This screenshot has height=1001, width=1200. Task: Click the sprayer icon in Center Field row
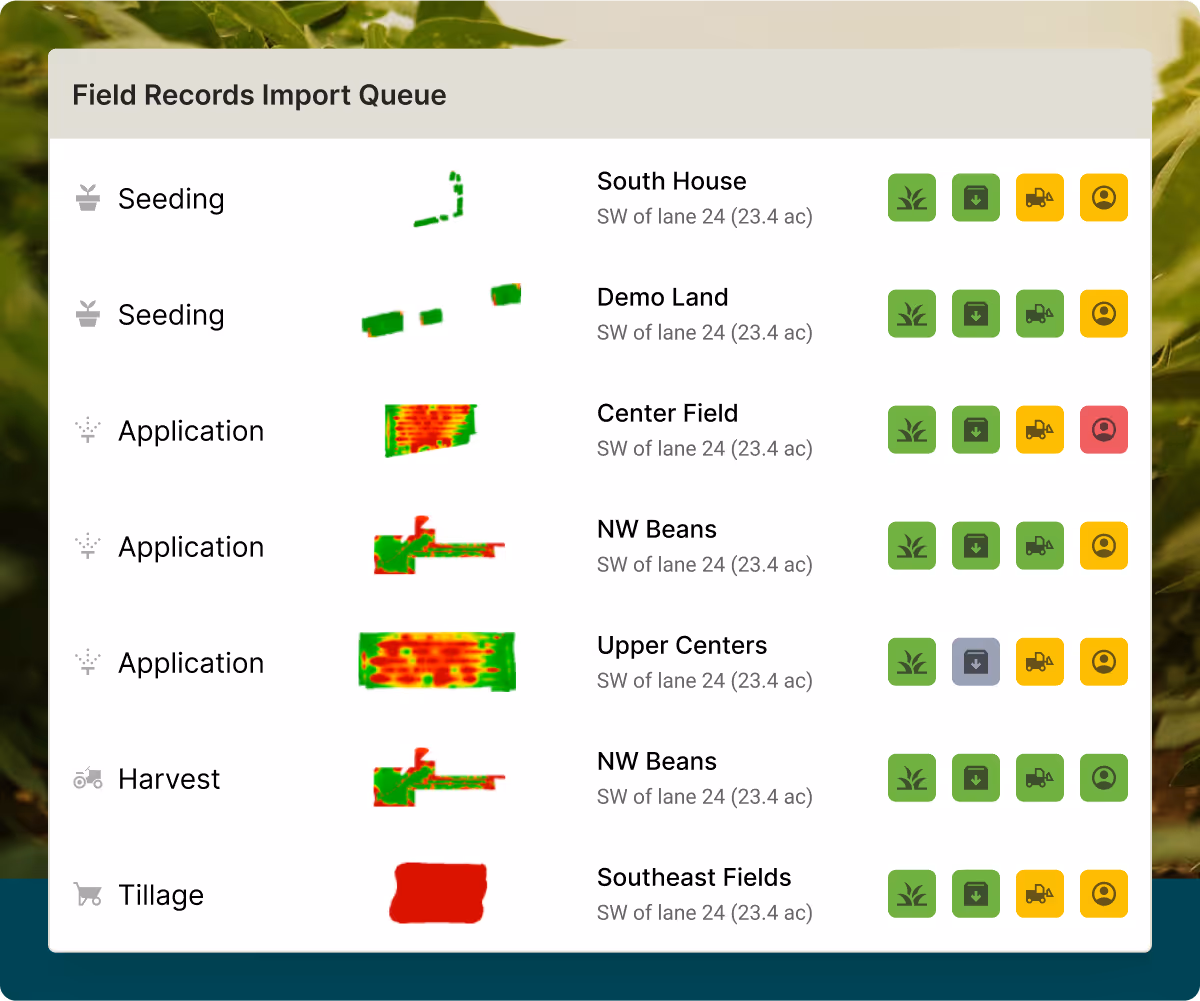[88, 430]
